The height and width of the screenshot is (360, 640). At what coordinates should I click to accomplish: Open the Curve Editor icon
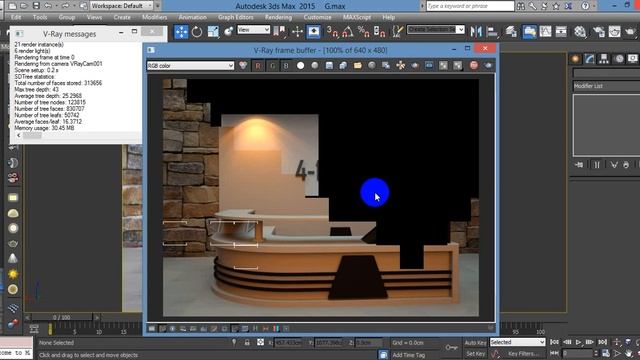point(545,31)
